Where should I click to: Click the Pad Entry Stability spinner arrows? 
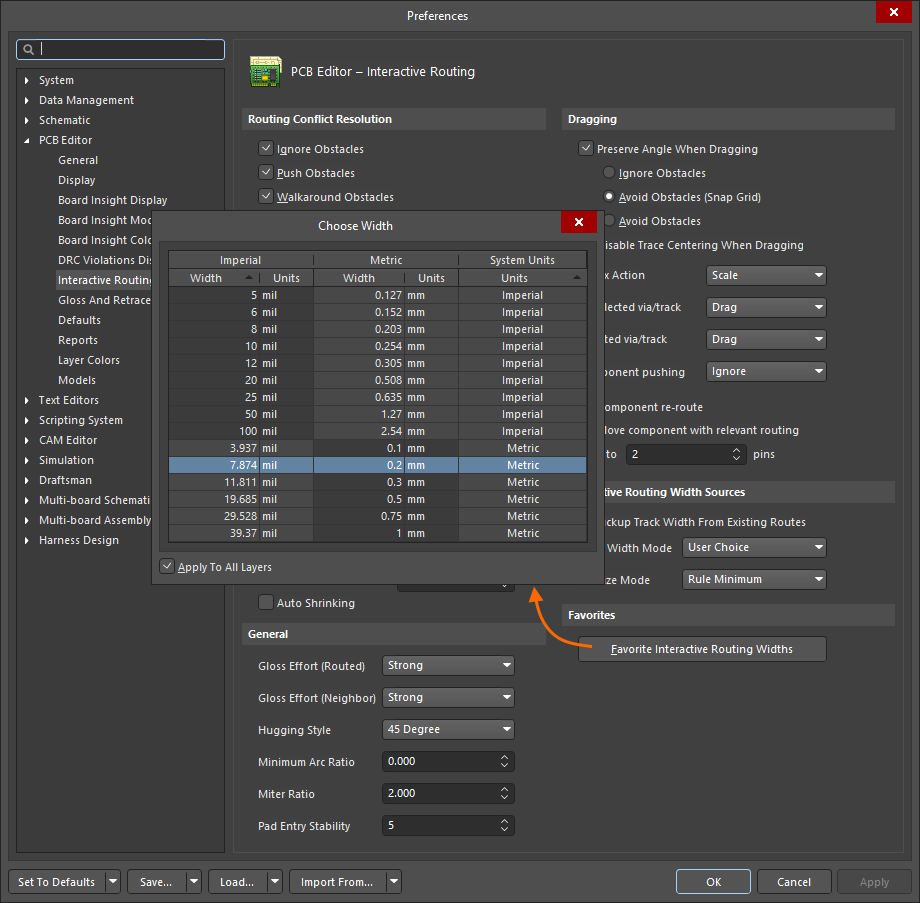[x=504, y=826]
